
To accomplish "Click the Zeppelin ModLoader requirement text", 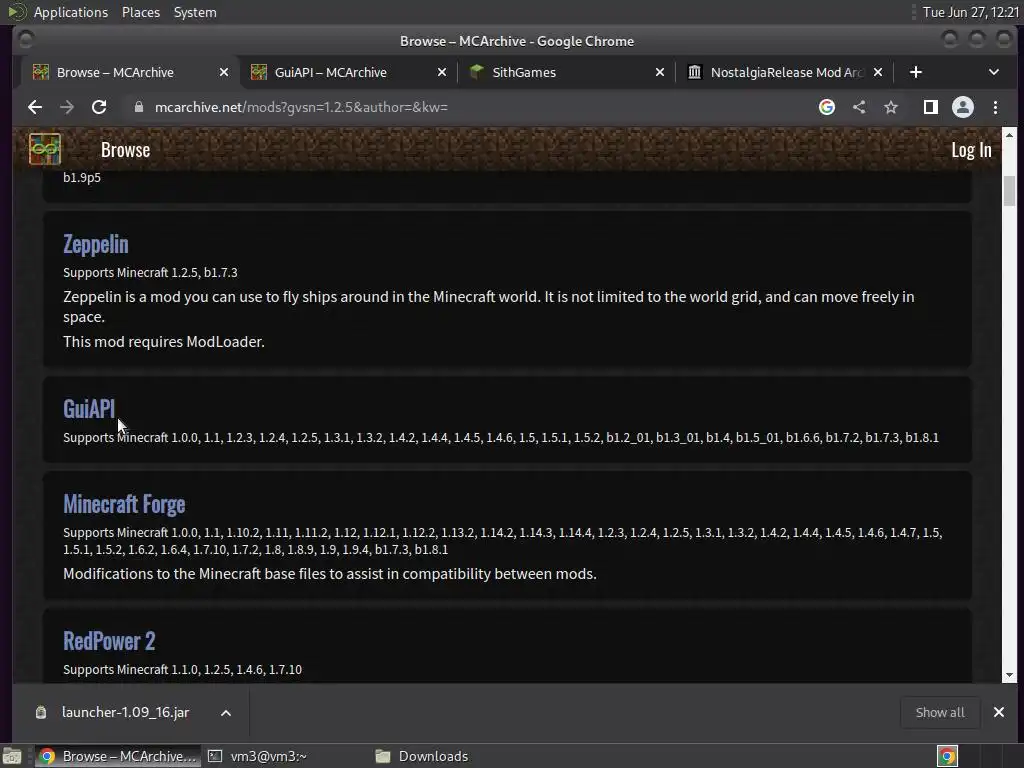I will click(164, 342).
